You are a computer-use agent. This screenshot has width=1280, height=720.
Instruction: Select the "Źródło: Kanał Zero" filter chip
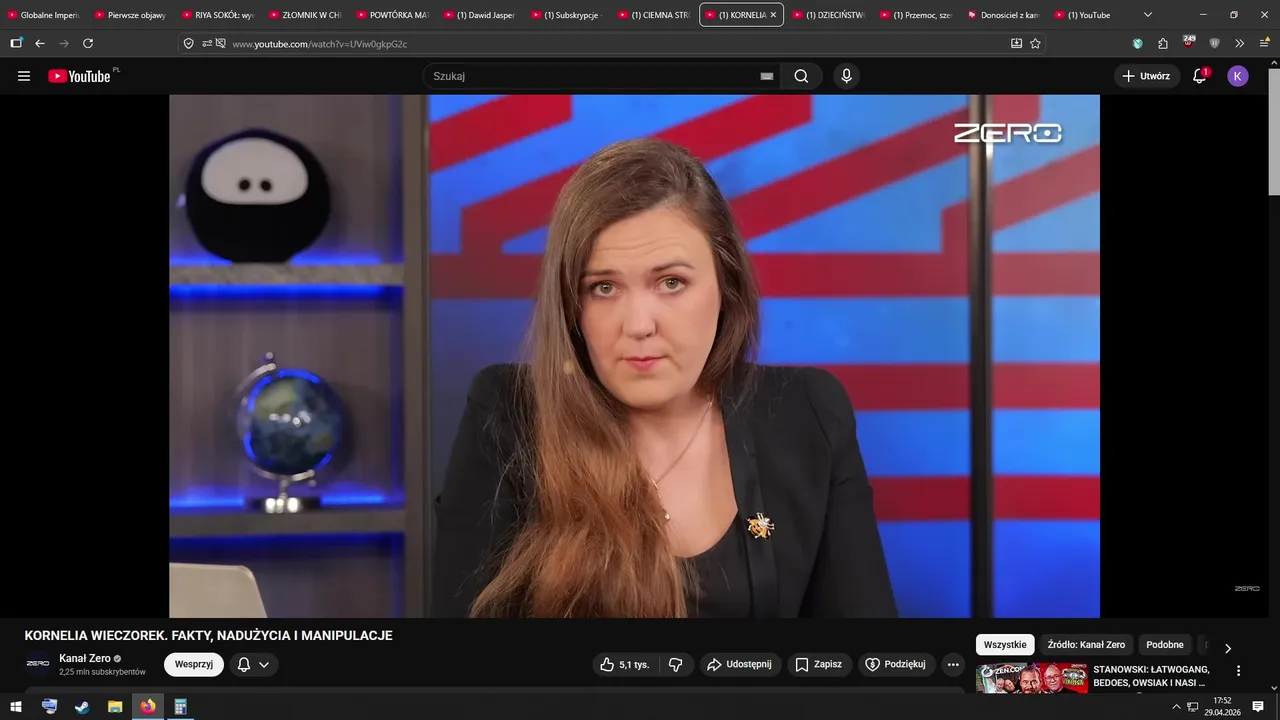[1086, 645]
